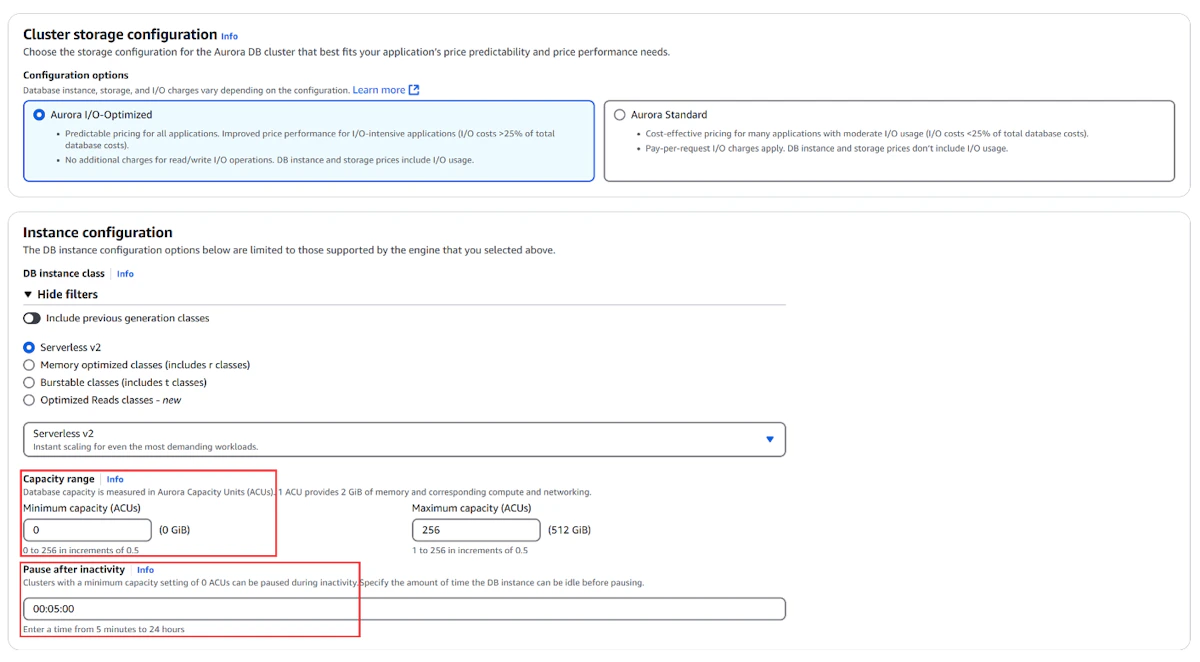This screenshot has width=1200, height=662.
Task: Click 'Enter a time from 5 minutes to 24 hours'
Action: (104, 629)
